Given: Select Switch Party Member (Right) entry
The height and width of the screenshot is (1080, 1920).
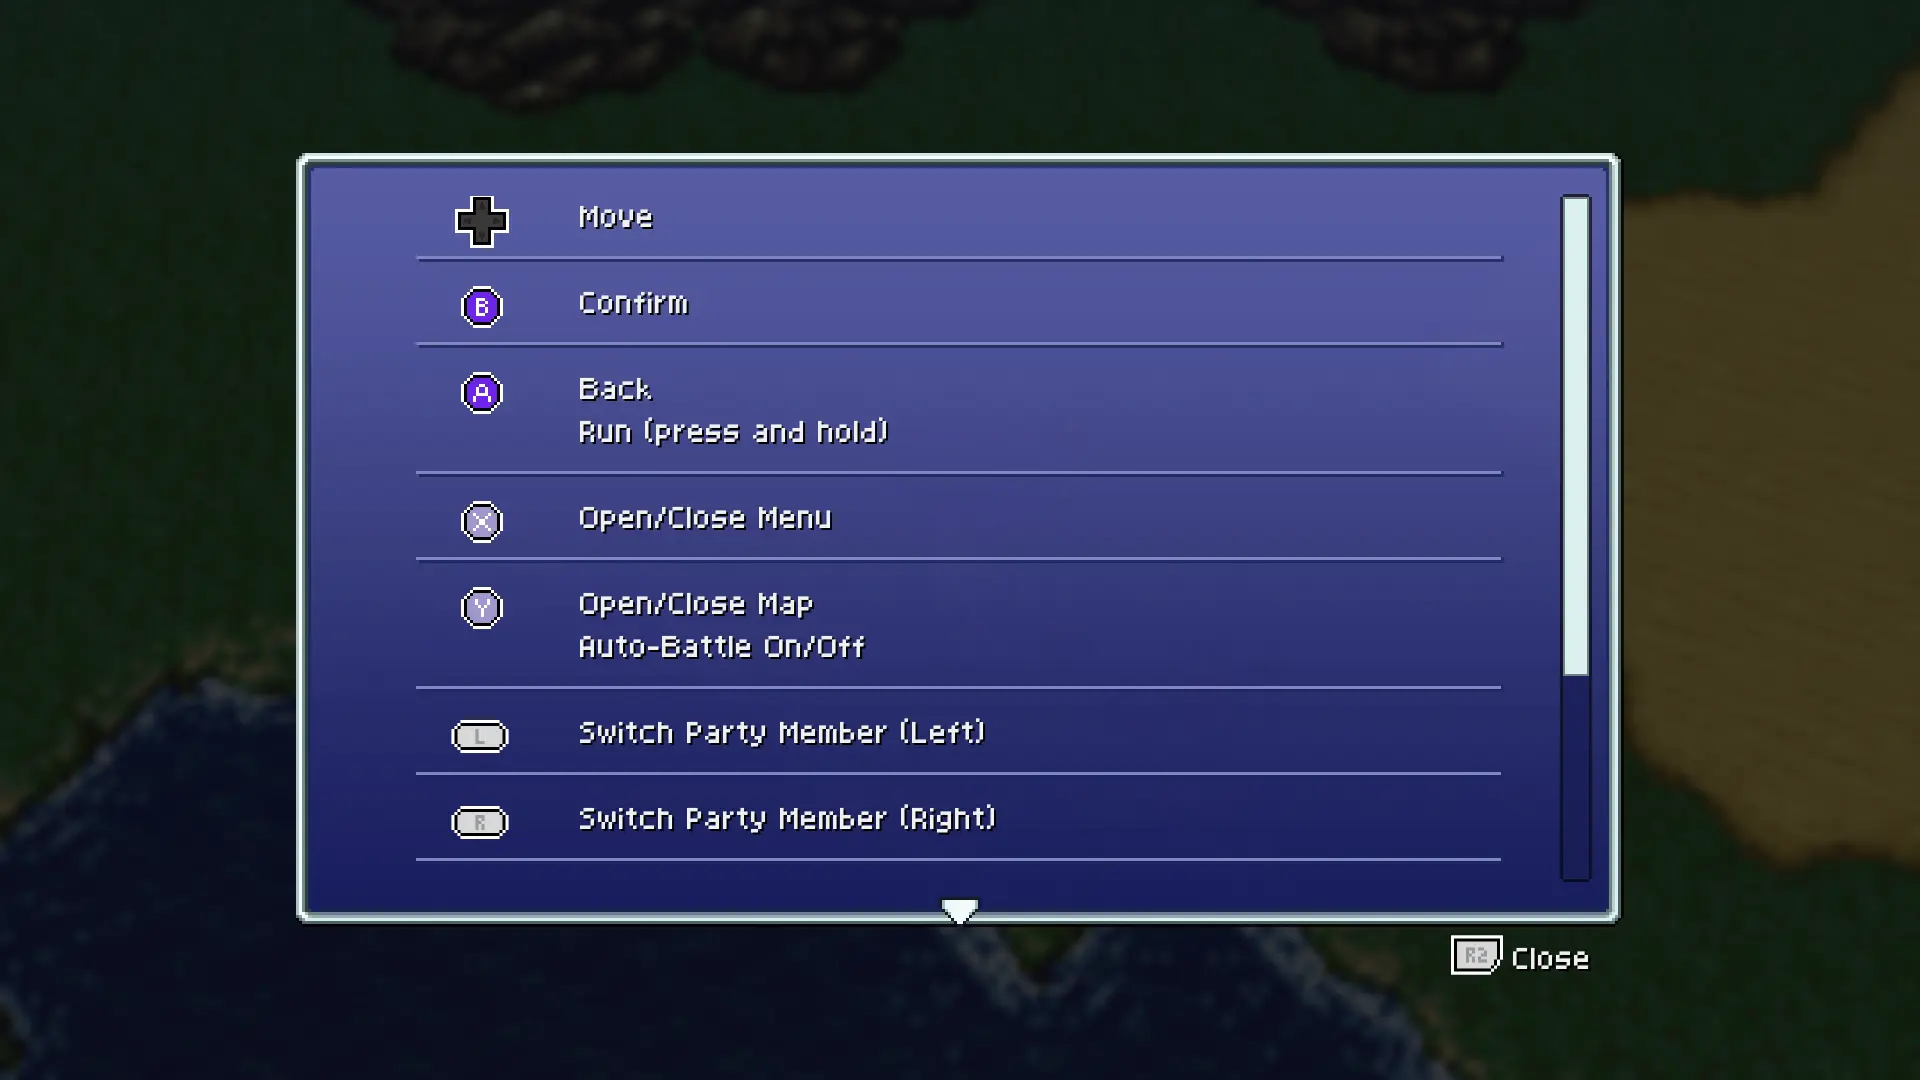Looking at the screenshot, I should tap(959, 819).
